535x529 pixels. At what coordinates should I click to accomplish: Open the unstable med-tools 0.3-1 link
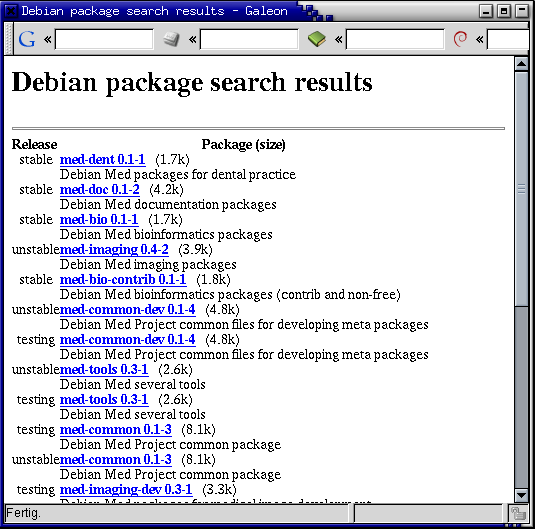click(104, 370)
